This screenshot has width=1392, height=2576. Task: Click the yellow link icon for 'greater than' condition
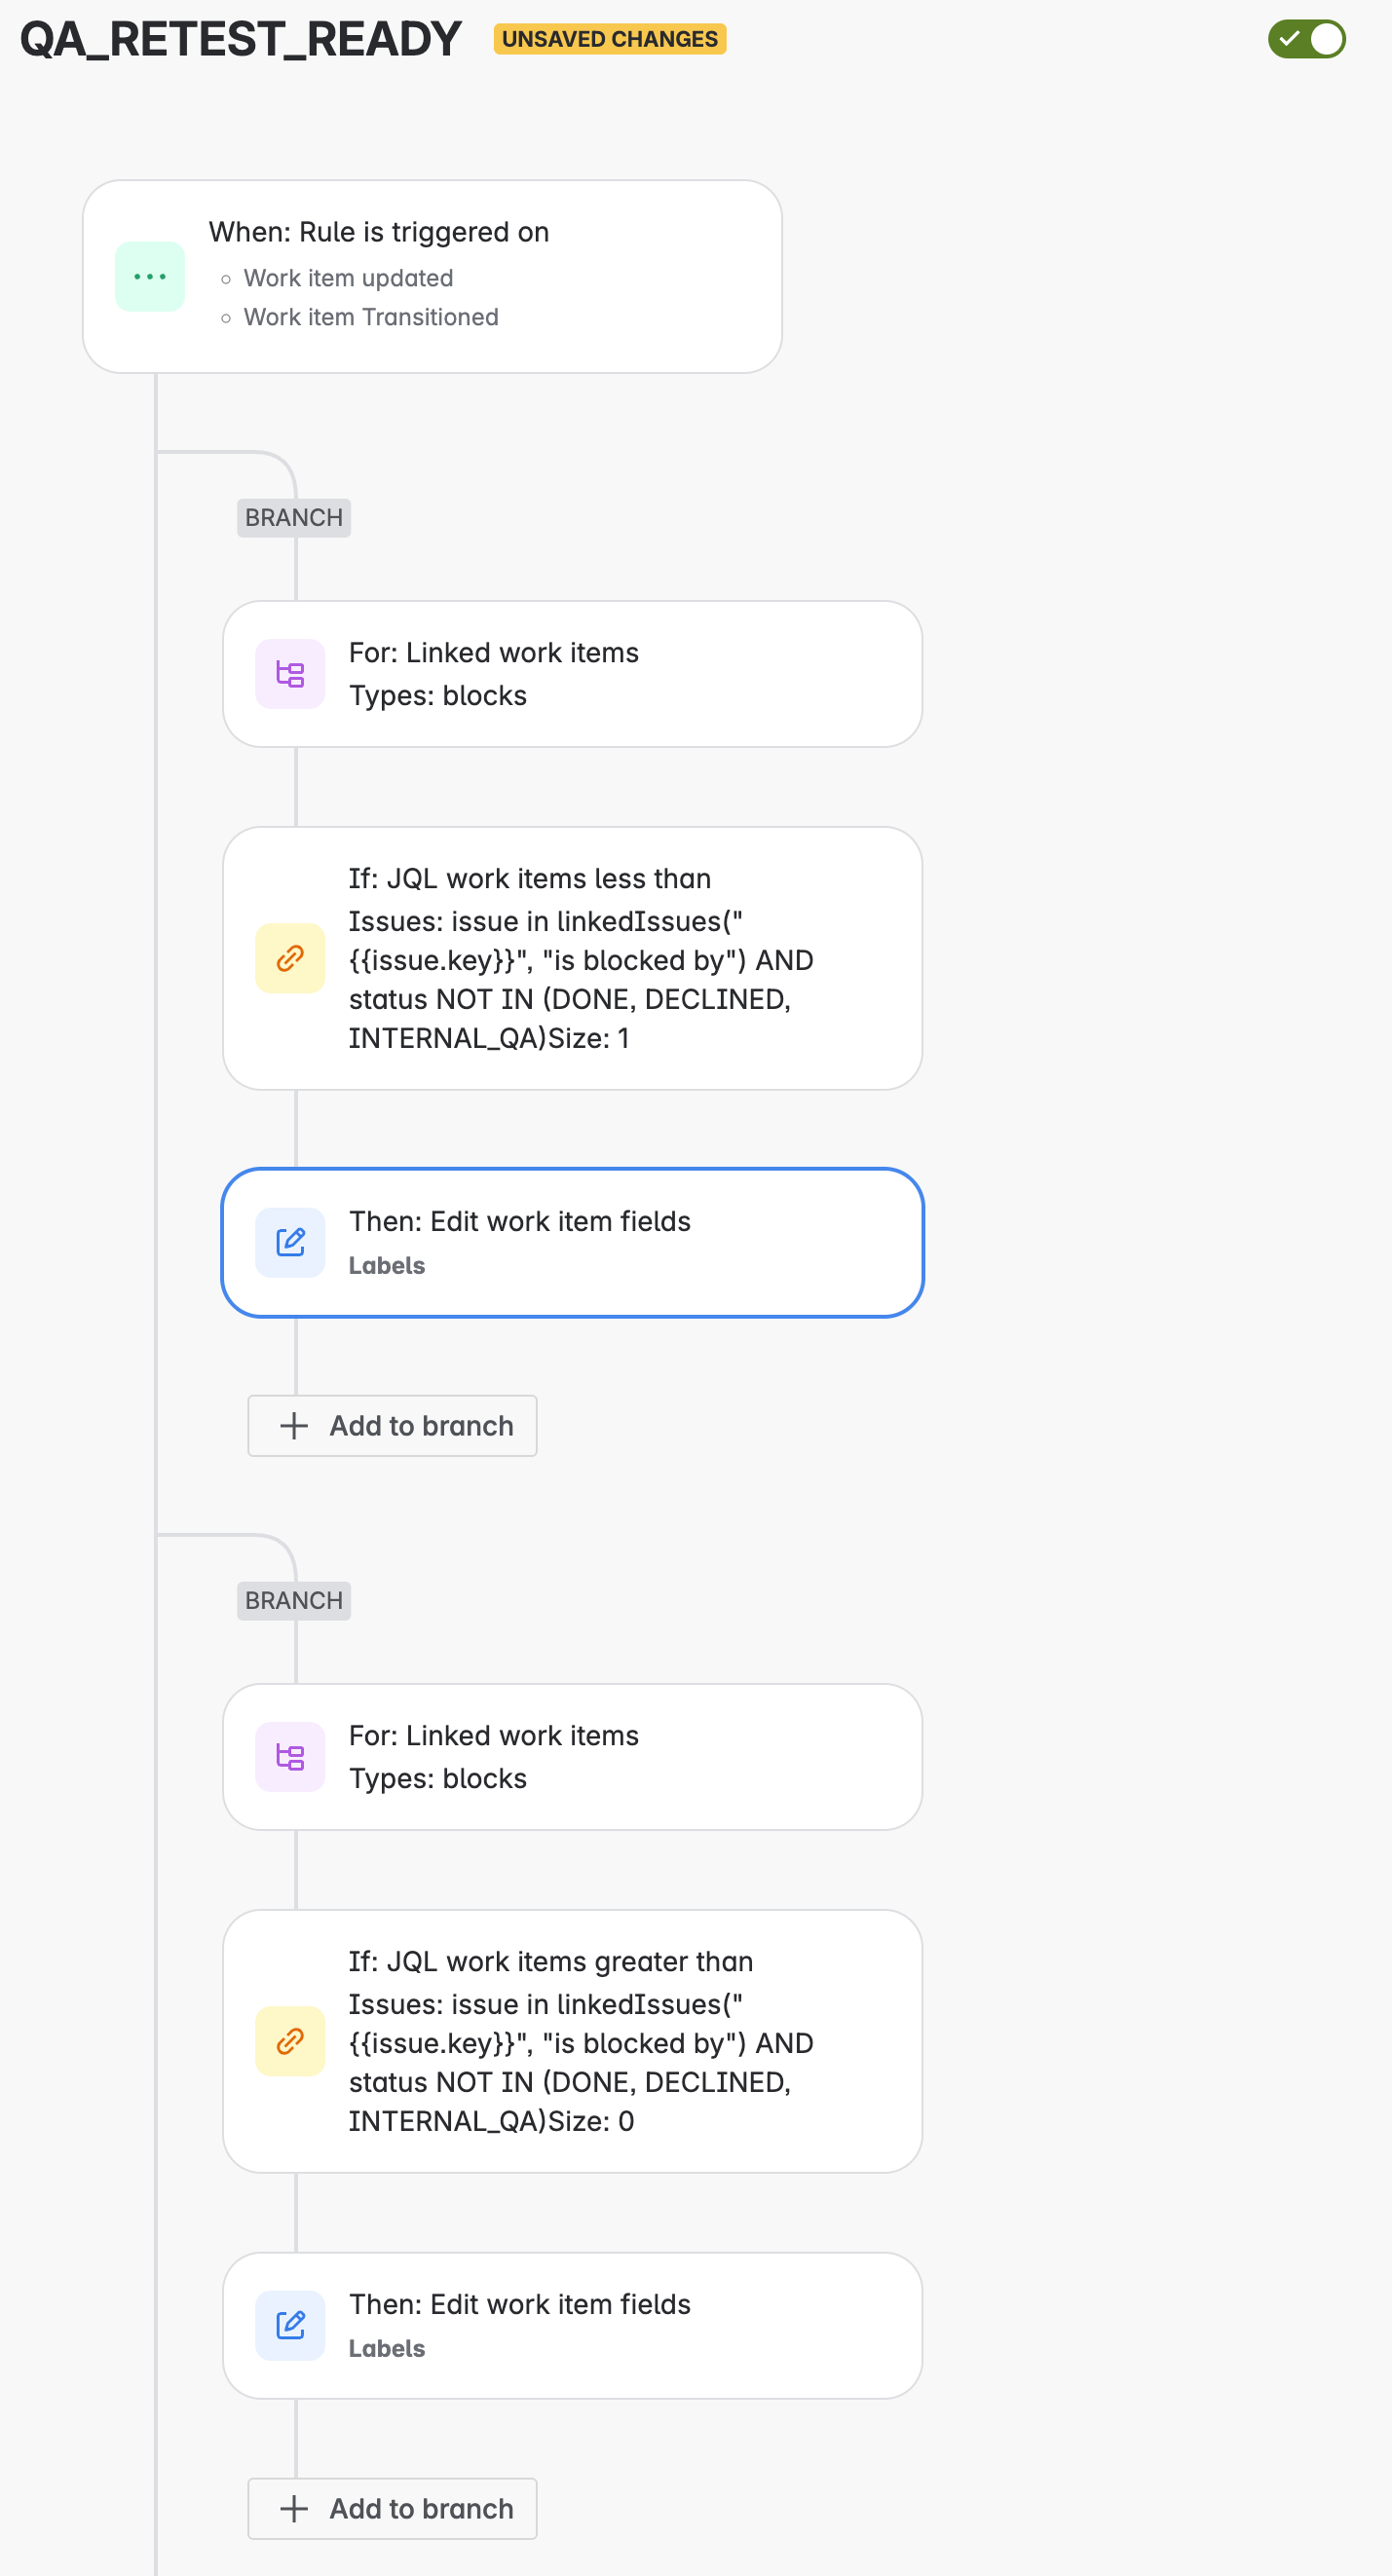290,2041
